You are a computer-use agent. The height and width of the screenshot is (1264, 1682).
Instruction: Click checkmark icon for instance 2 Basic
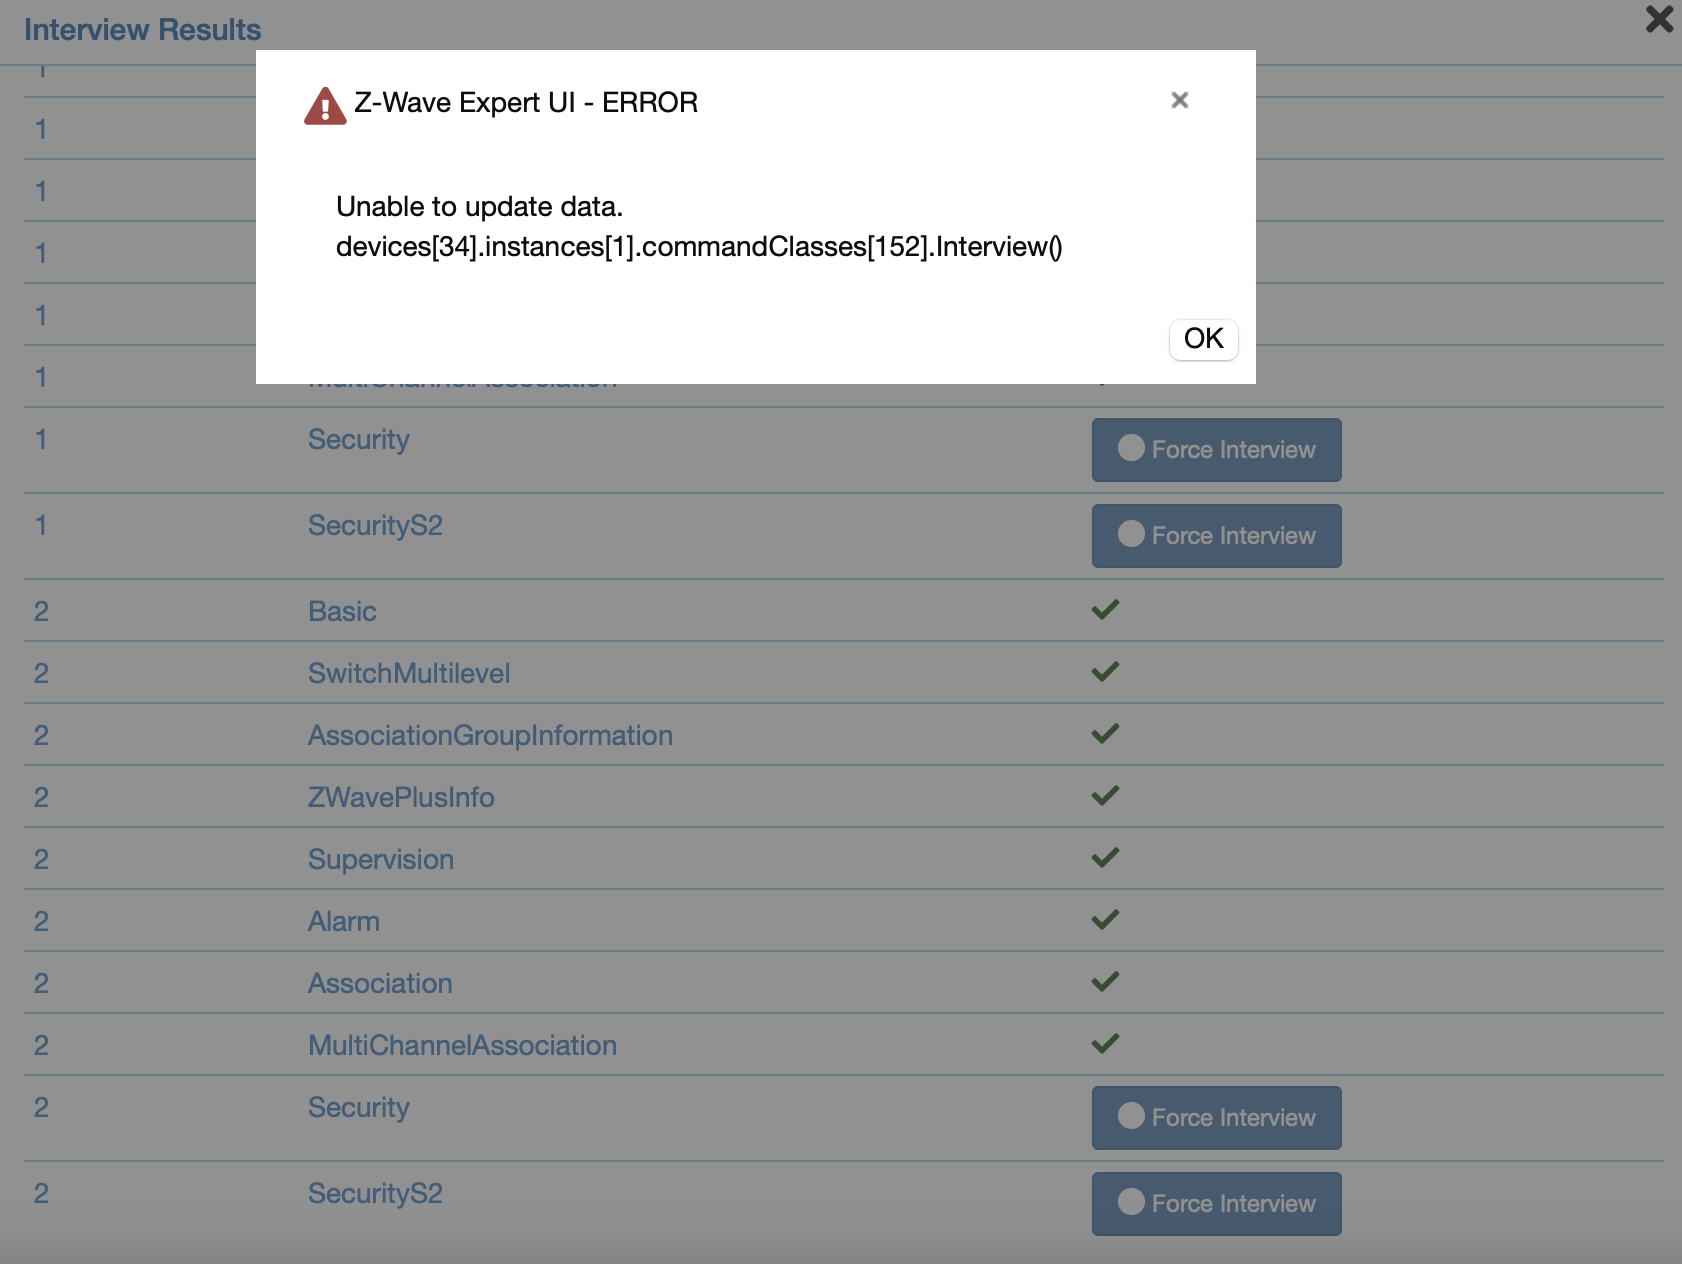[x=1105, y=610]
